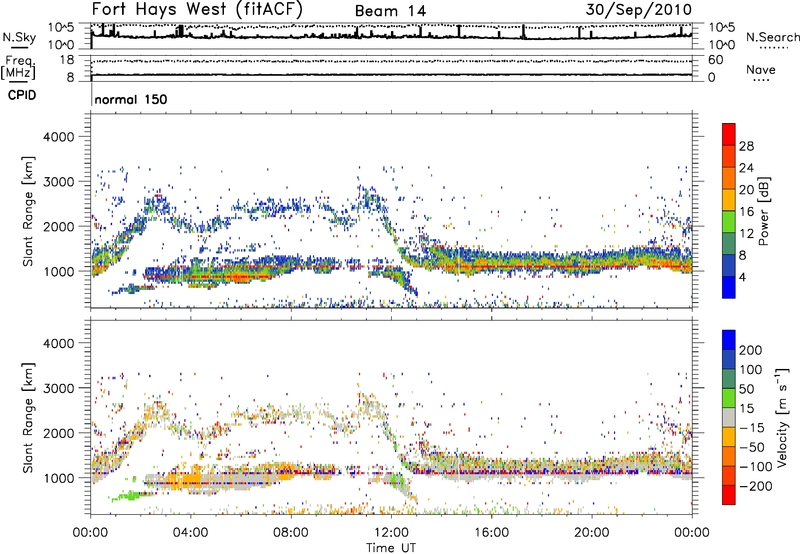Click the date '30/Sep/2010'
Screen dimensions: 800x554
pos(639,9)
